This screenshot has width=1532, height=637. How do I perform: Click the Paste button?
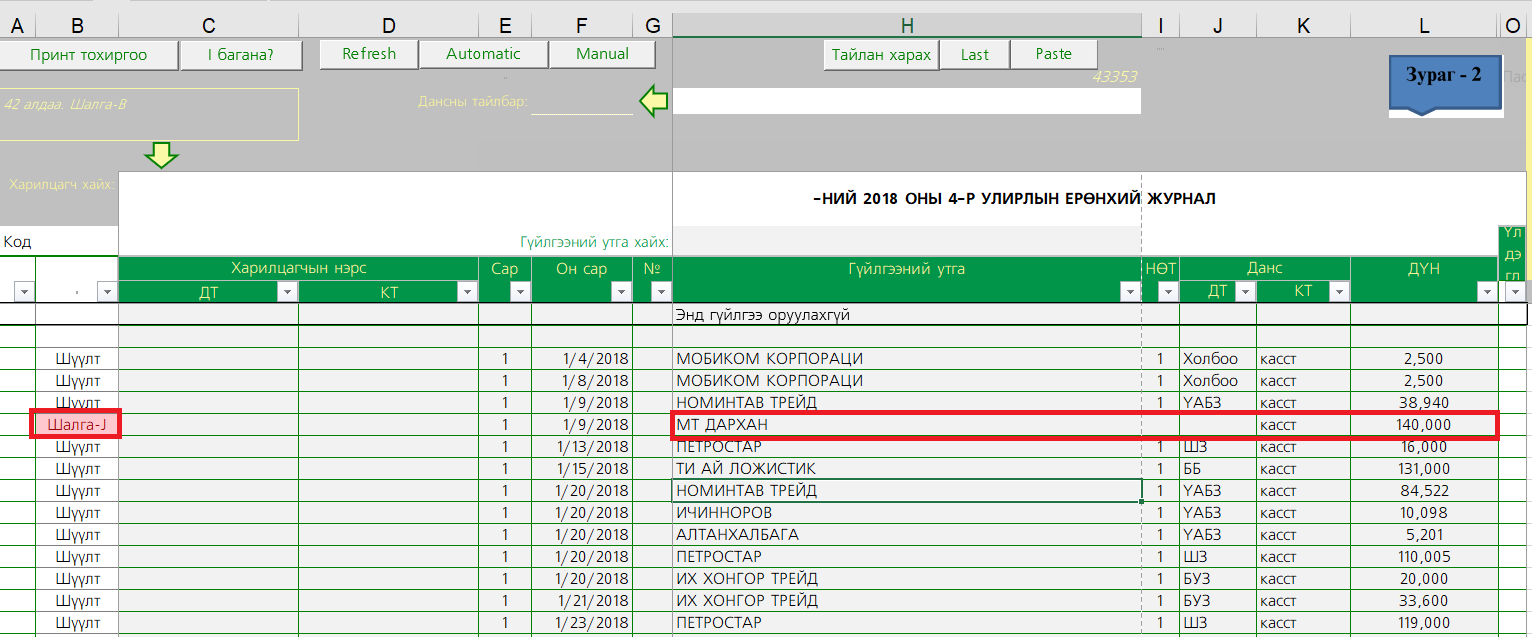[1053, 54]
